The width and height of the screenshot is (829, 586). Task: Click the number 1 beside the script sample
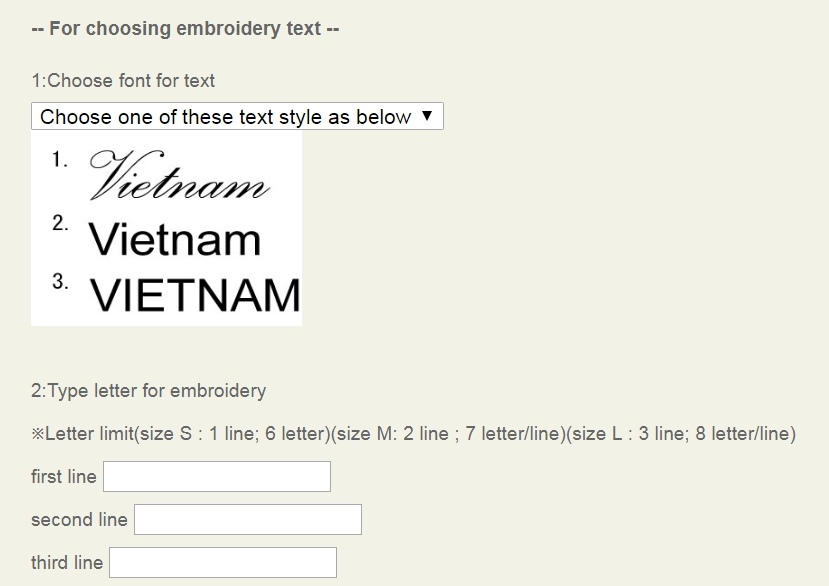pyautogui.click(x=60, y=159)
